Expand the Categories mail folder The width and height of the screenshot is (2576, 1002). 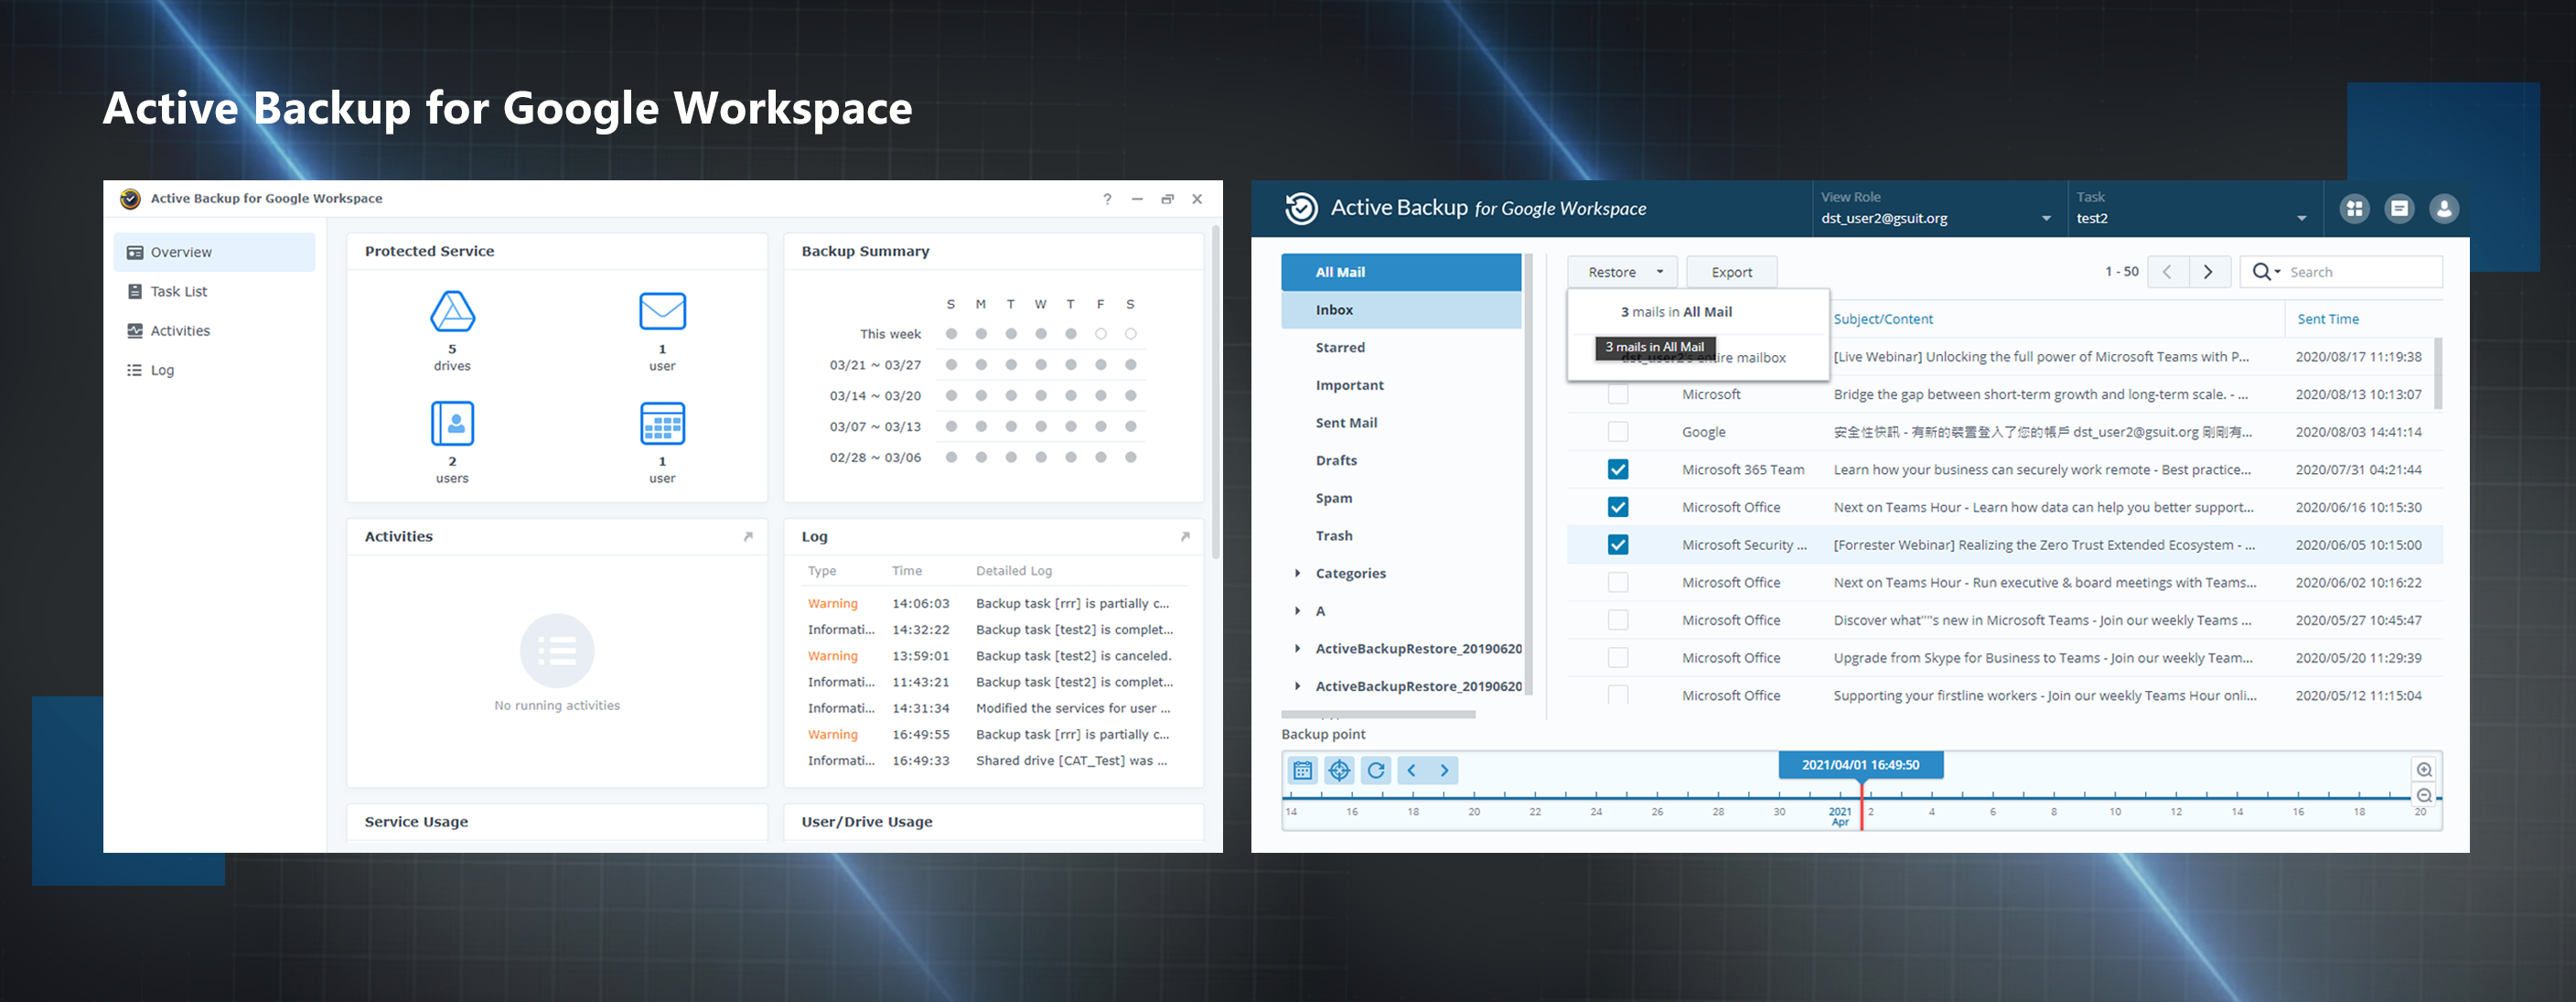click(1298, 573)
